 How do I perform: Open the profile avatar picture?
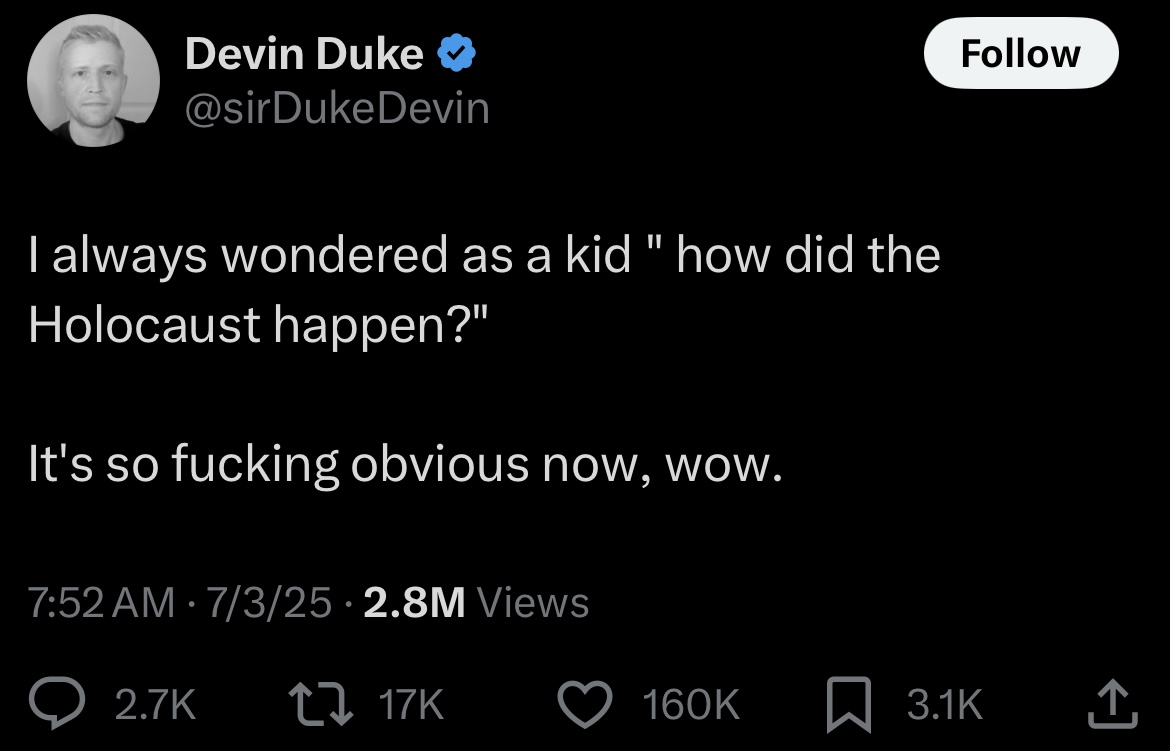click(x=93, y=80)
